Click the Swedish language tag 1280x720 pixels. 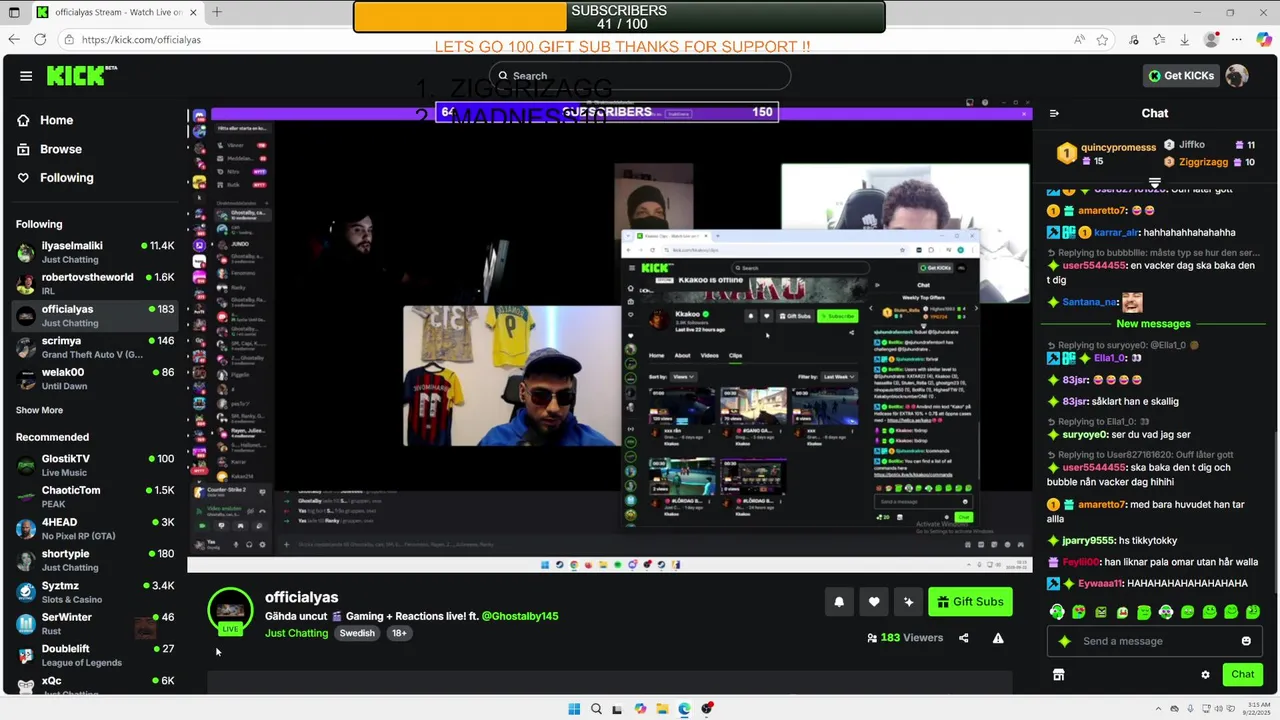click(357, 633)
